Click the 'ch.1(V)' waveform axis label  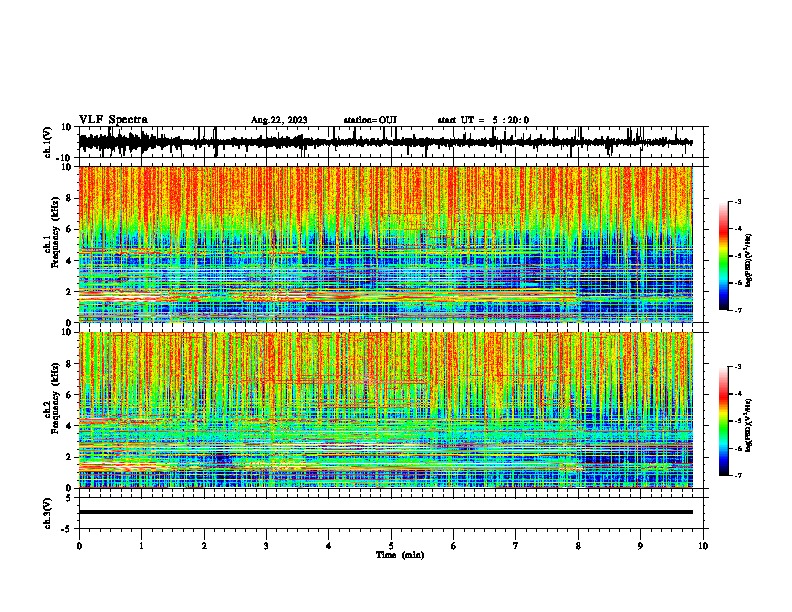click(x=48, y=142)
